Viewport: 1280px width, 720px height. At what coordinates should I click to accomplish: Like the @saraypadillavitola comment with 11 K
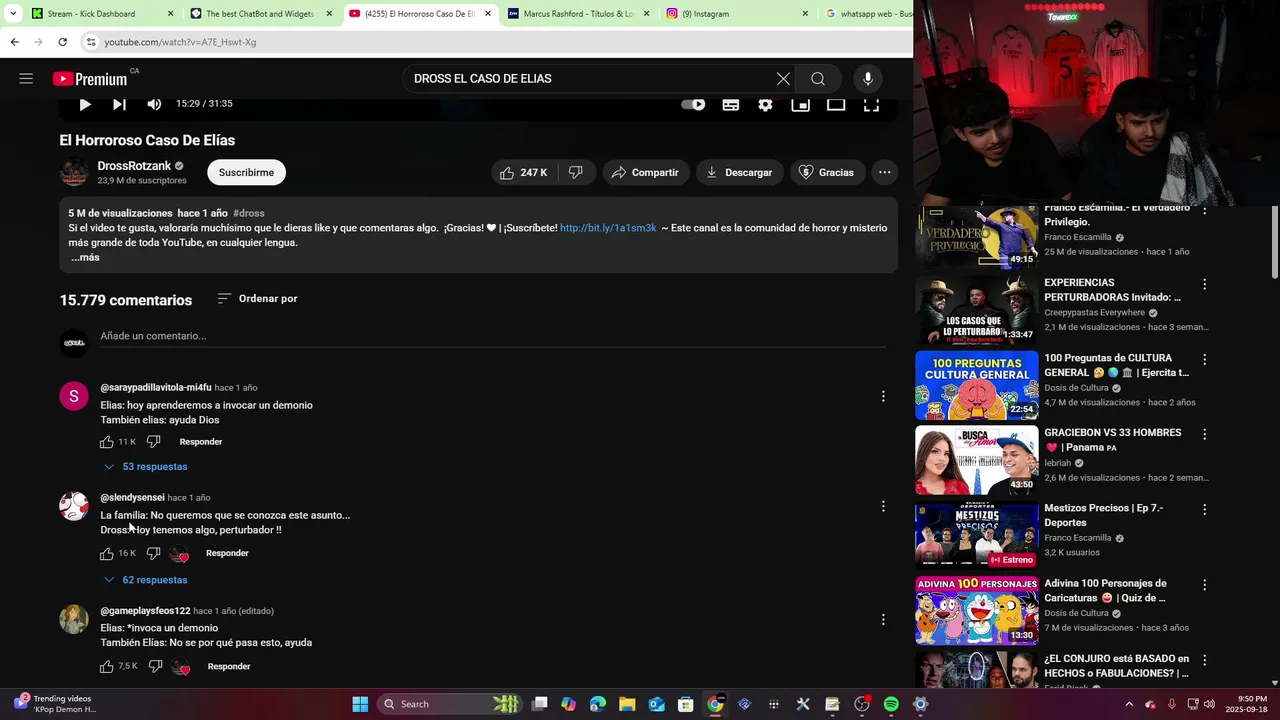pyautogui.click(x=107, y=442)
